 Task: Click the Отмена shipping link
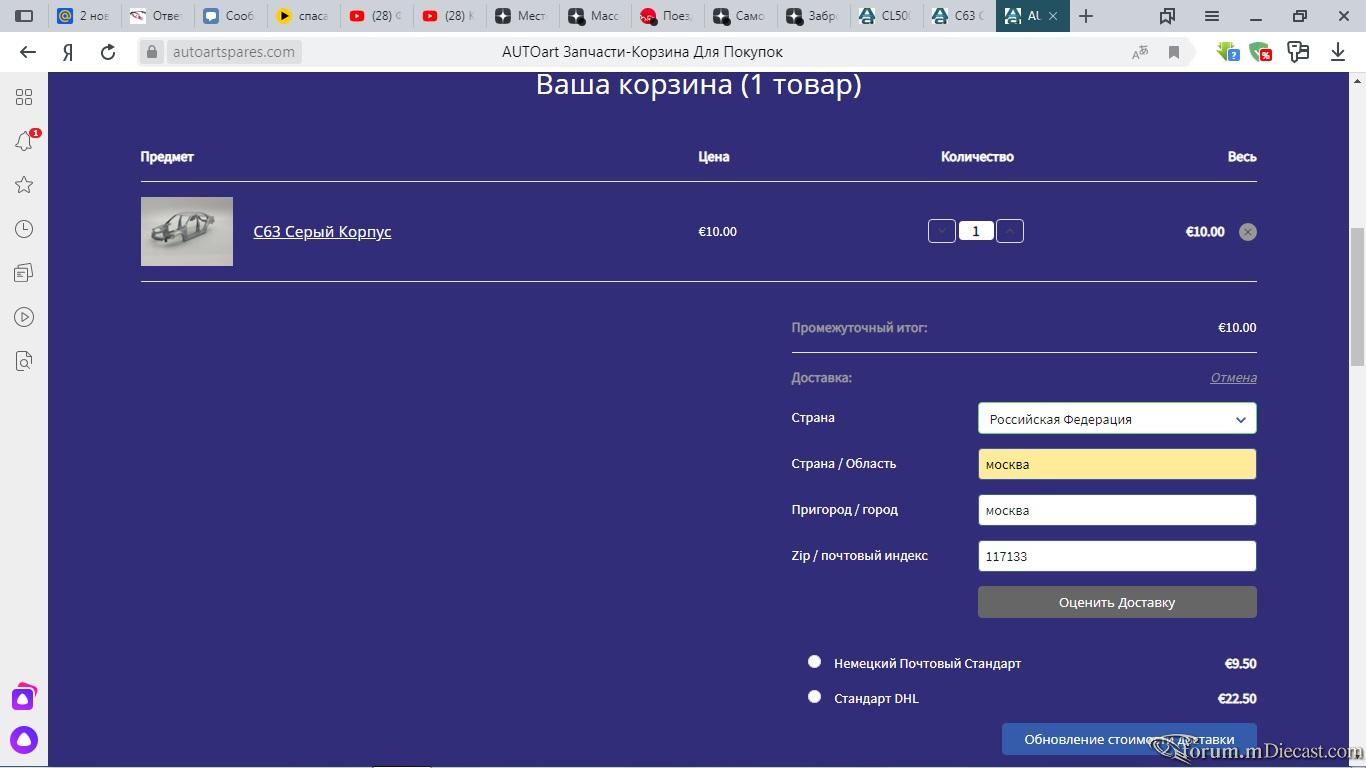[1233, 378]
